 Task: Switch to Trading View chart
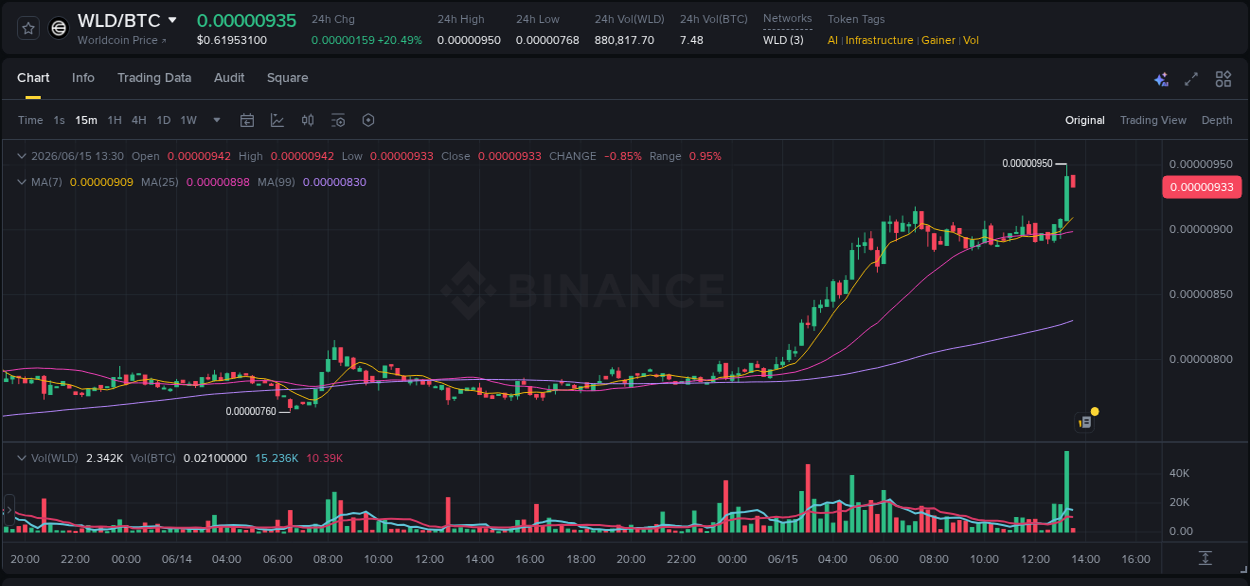1153,120
